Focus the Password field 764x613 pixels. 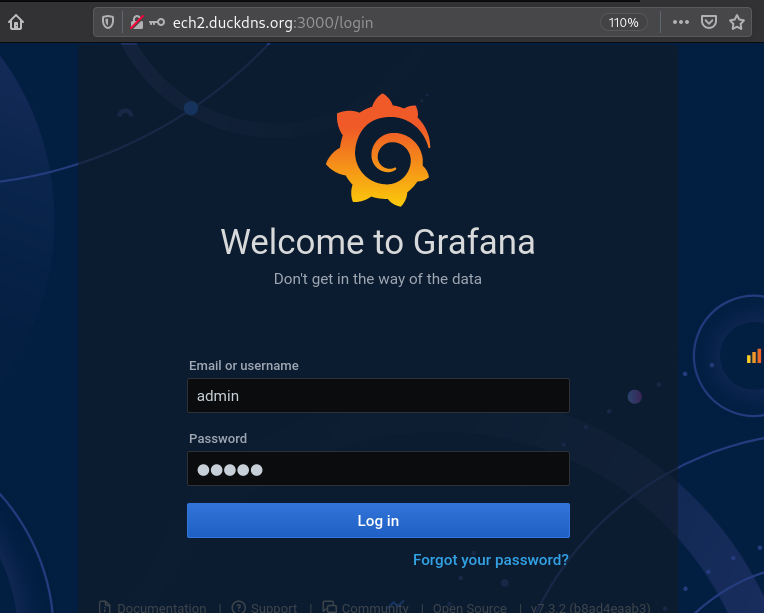click(x=378, y=468)
